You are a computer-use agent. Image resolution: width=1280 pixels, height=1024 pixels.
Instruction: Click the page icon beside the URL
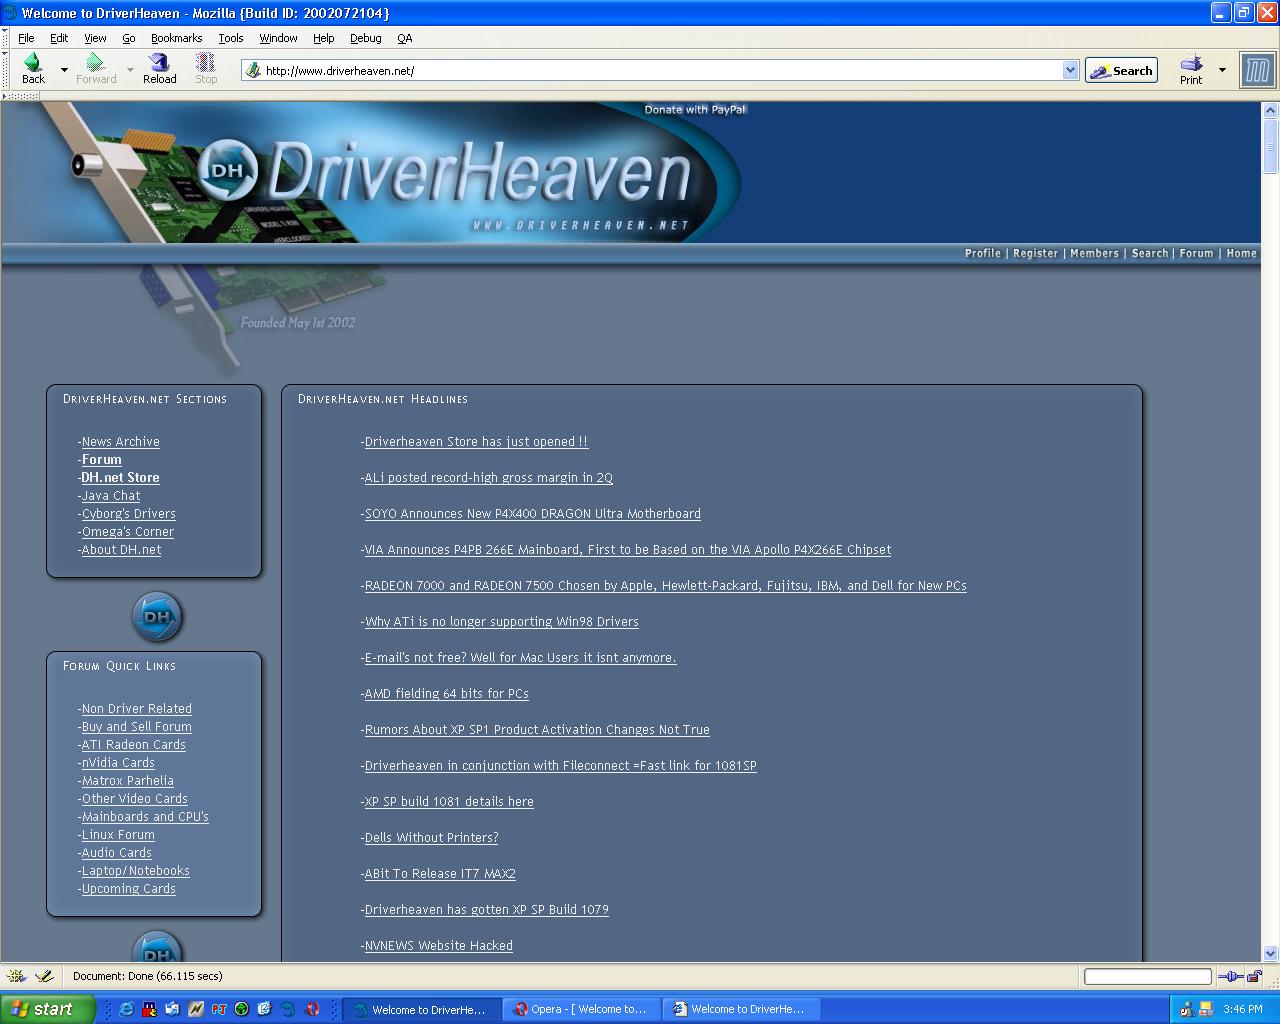[253, 70]
